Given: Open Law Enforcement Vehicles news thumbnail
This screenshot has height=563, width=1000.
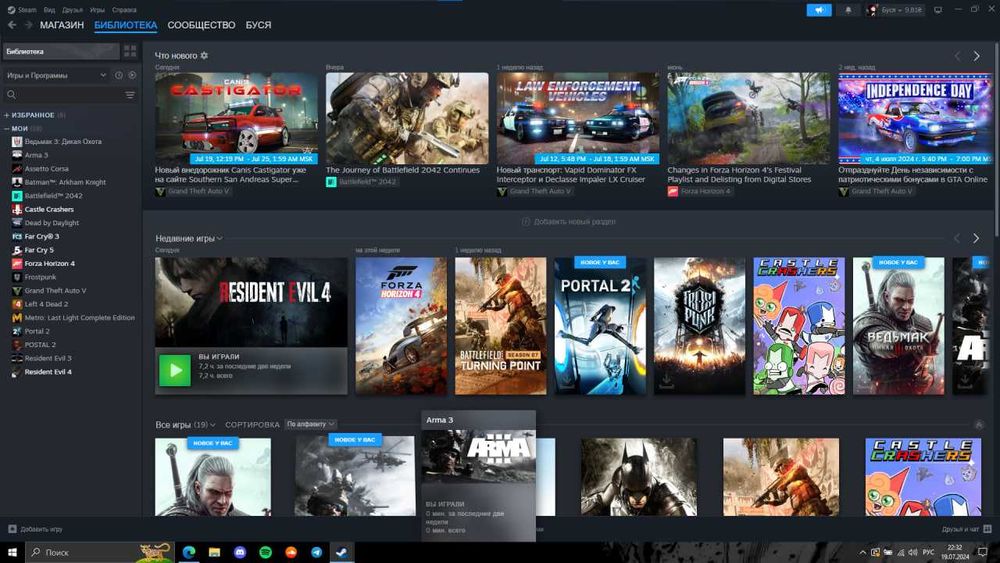Looking at the screenshot, I should (x=578, y=119).
